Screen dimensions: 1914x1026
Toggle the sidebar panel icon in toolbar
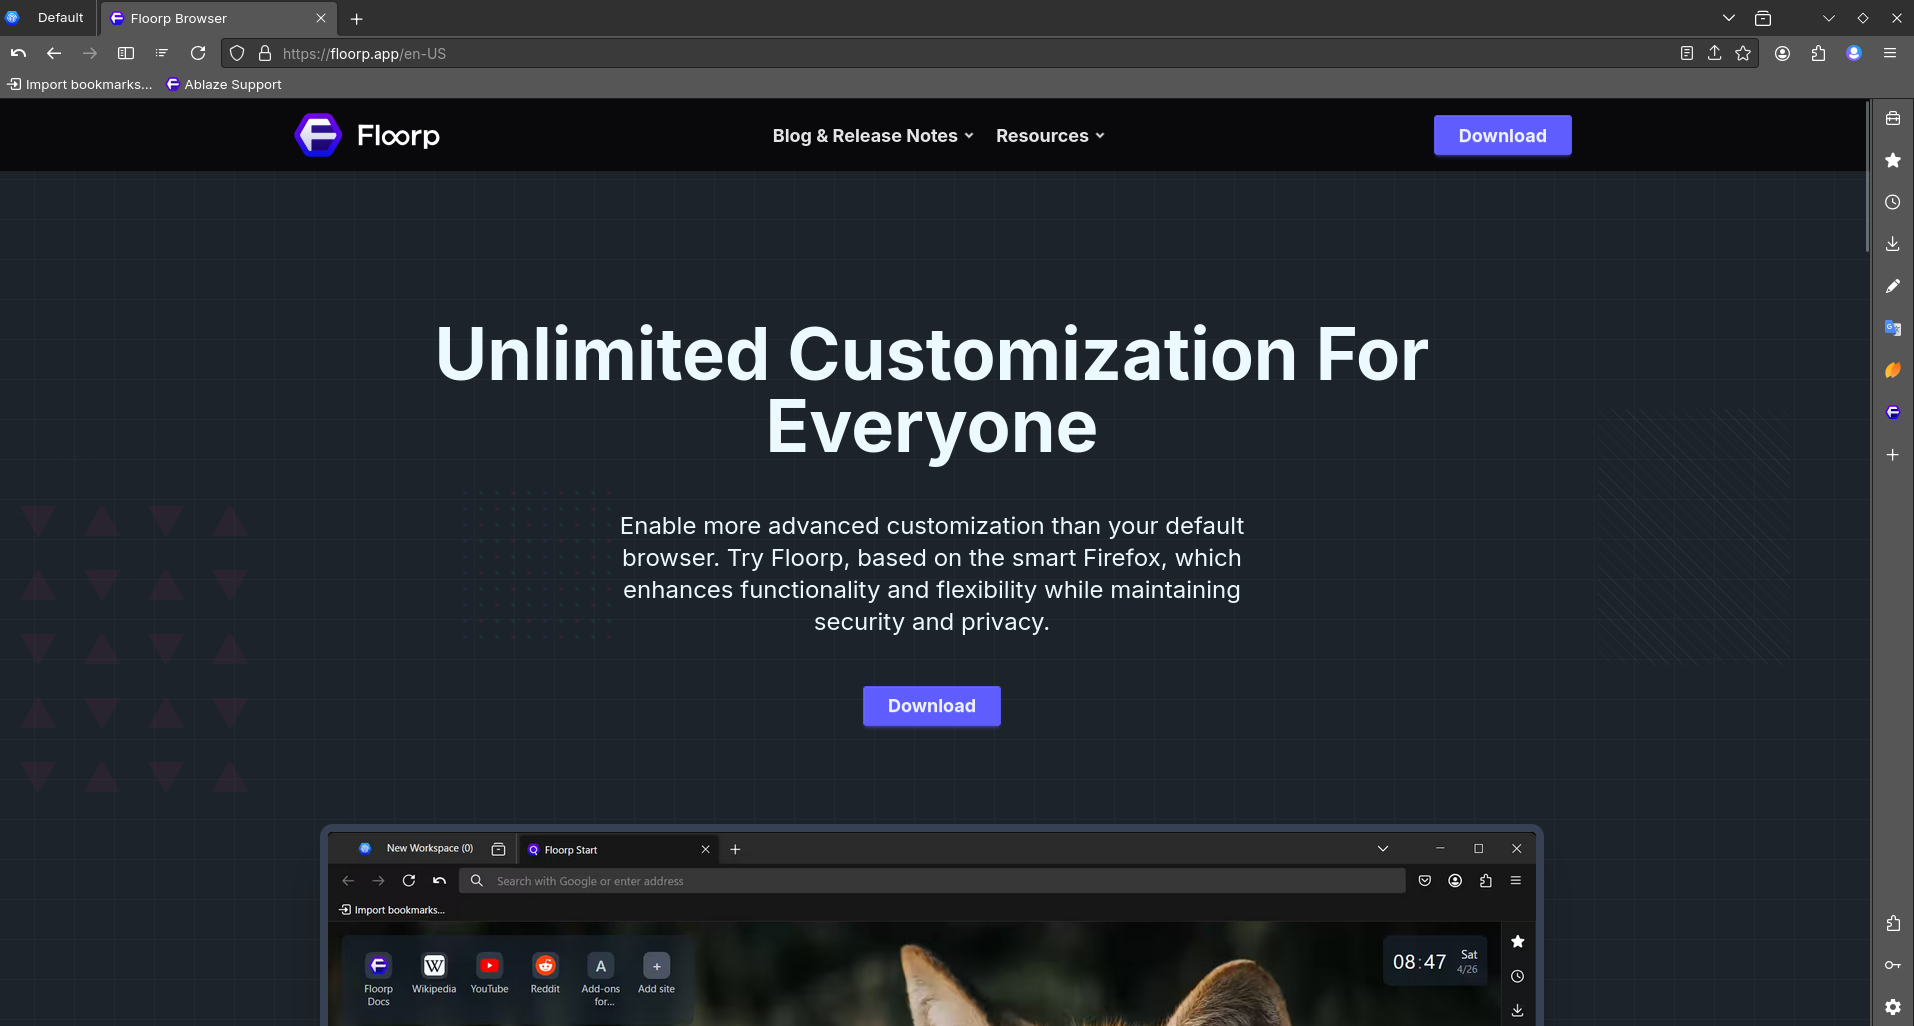(126, 53)
